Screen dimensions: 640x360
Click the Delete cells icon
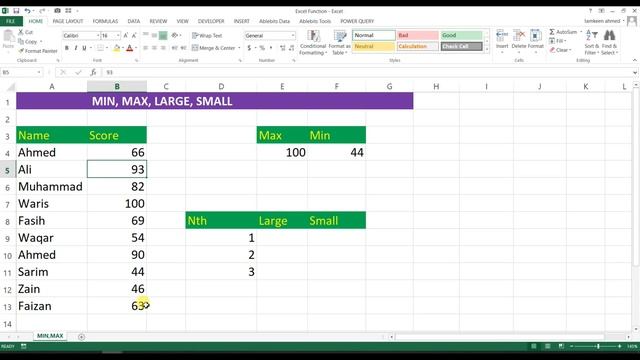click(x=519, y=36)
